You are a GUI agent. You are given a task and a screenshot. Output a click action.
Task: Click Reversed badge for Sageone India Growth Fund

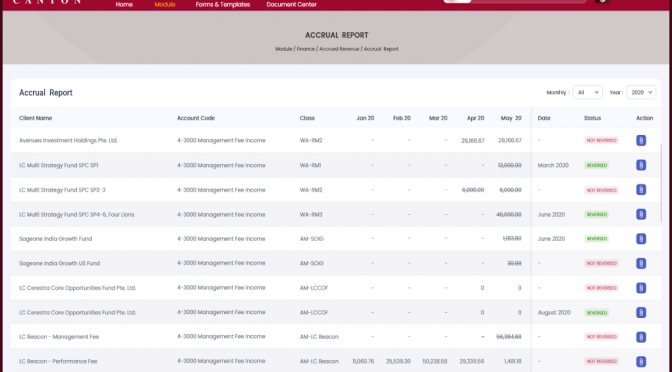tap(597, 239)
